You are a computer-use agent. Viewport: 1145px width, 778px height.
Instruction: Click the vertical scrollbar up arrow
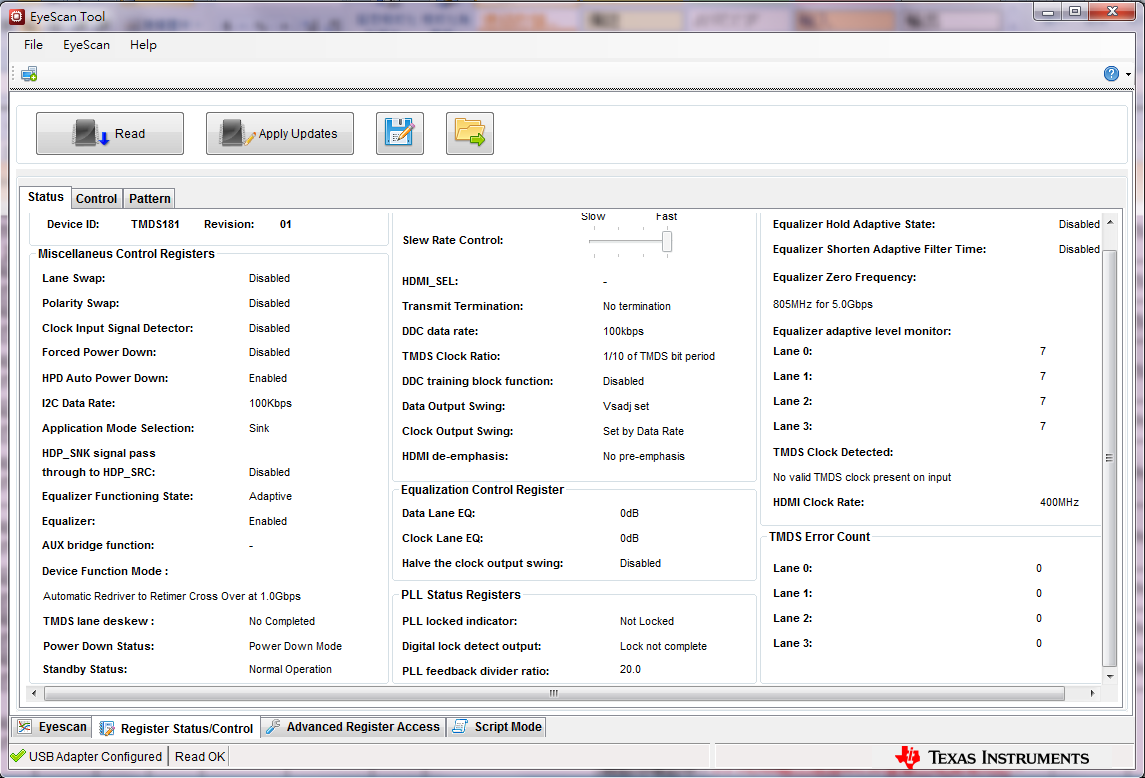[1110, 222]
